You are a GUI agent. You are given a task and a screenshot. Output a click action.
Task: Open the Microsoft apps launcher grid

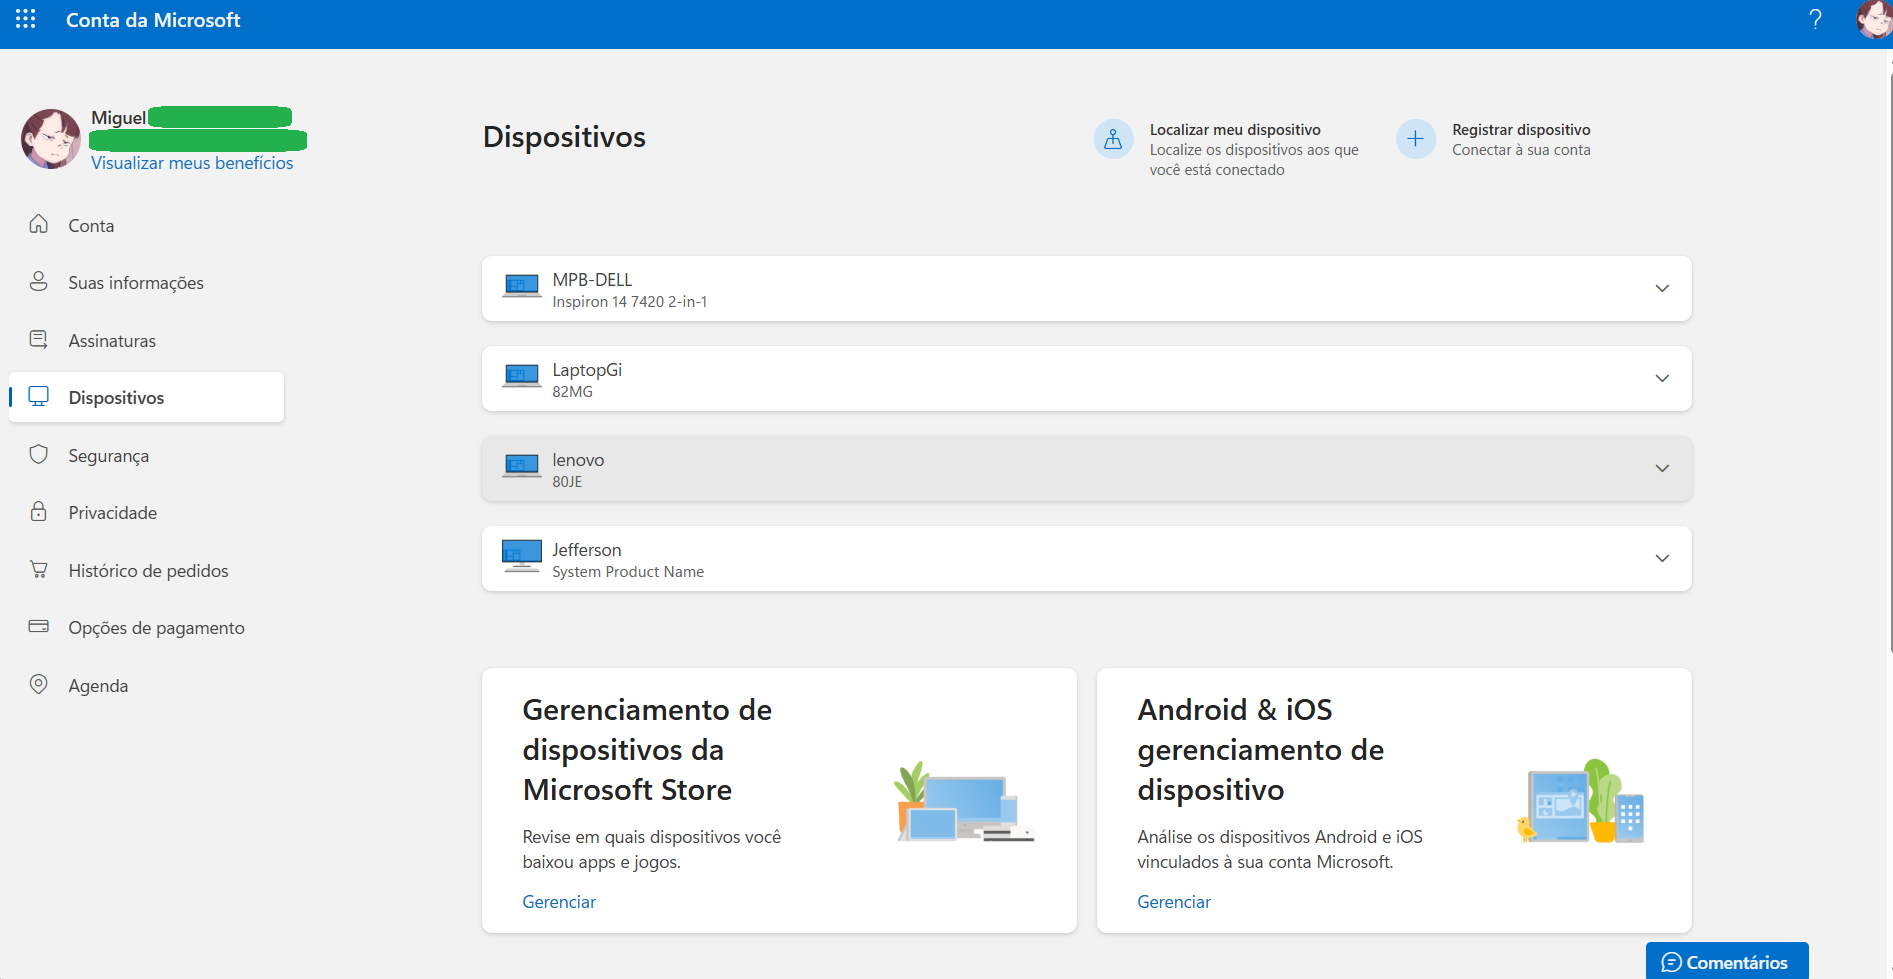pyautogui.click(x=25, y=19)
